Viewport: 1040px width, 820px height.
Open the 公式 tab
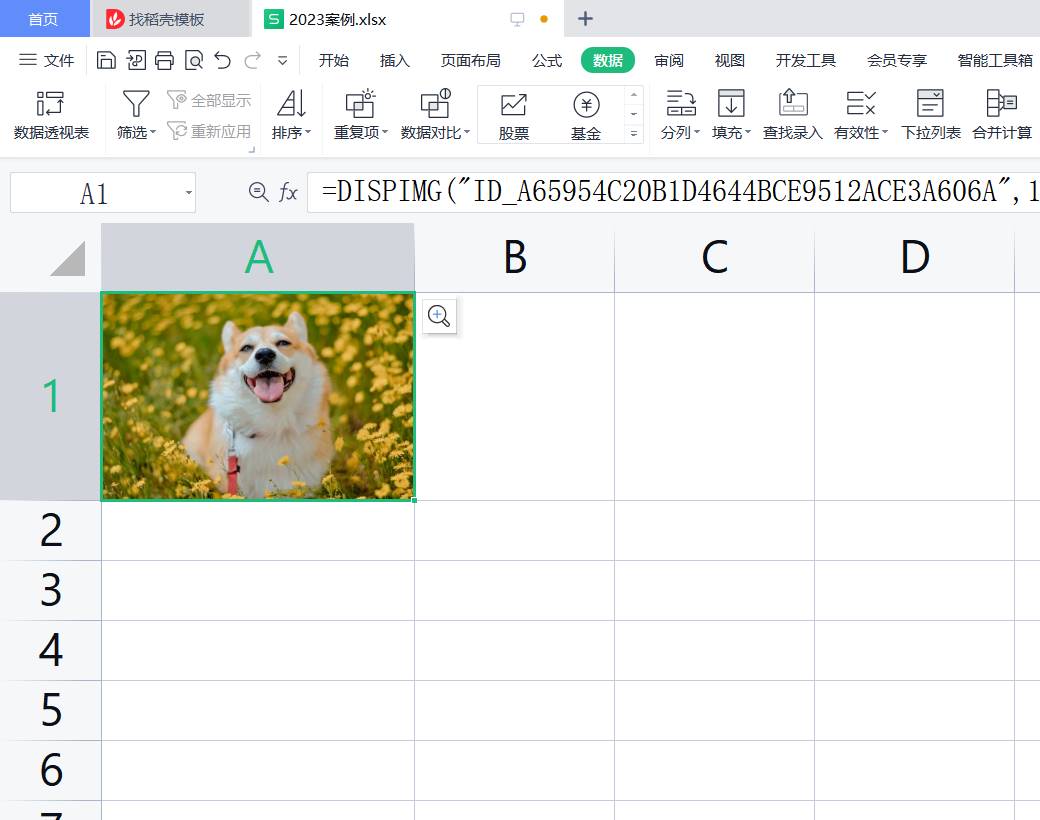pos(547,60)
